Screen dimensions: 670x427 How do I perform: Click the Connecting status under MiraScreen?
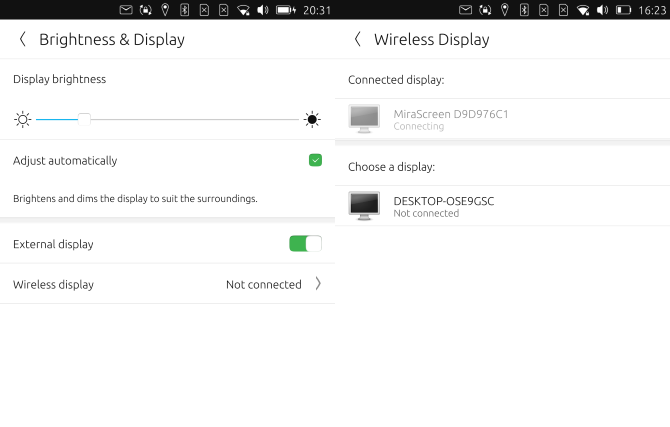pyautogui.click(x=419, y=126)
